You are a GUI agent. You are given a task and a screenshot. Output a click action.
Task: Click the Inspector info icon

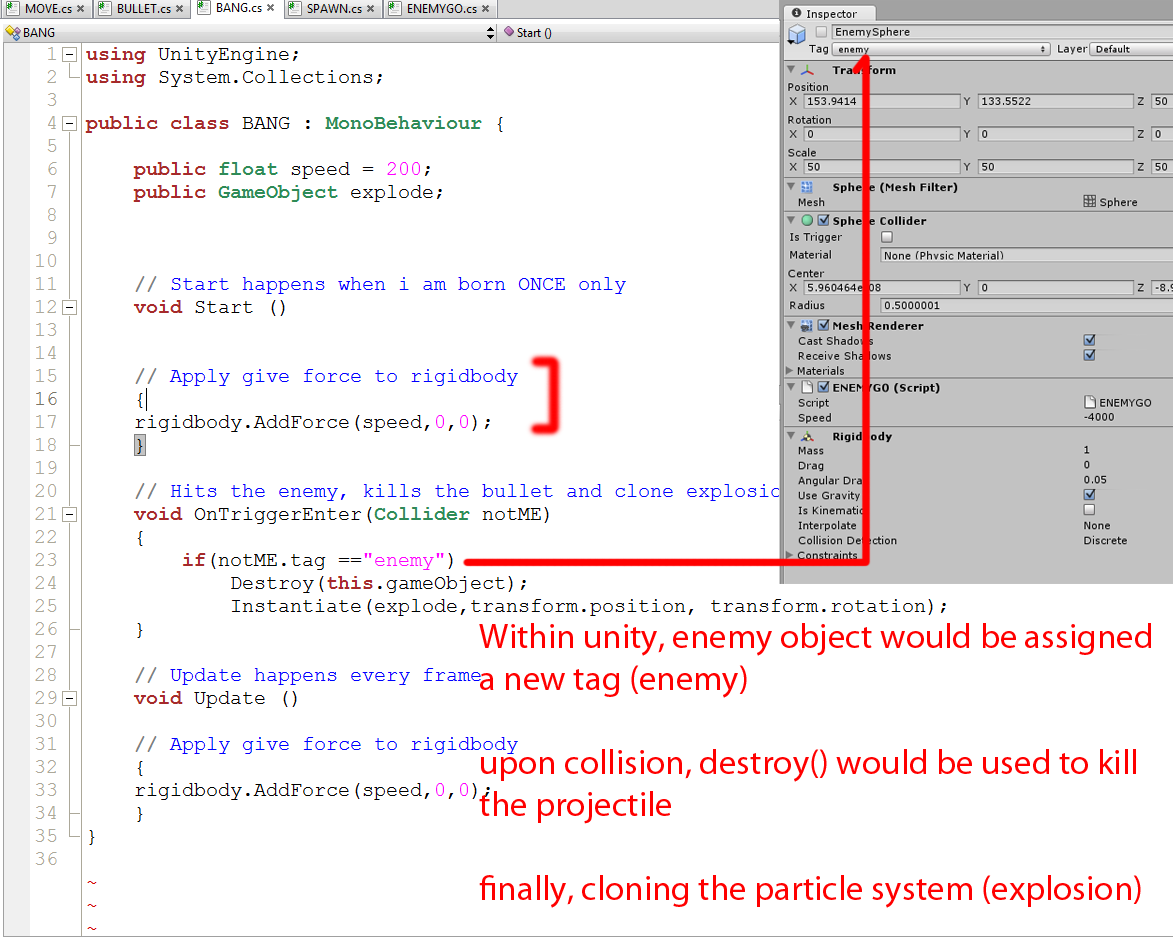click(797, 13)
